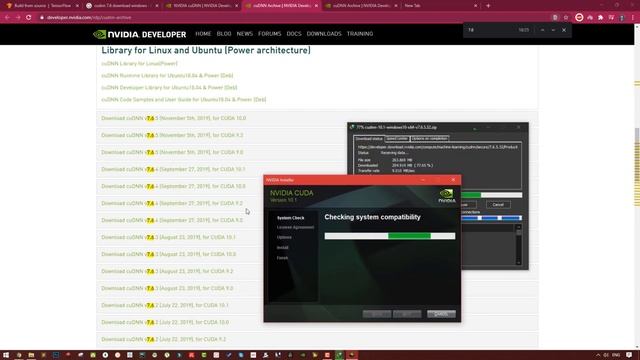Expand cuDNN v7.6.4 for CUDA 9.2
Screen dimensions: 640x360
(172, 203)
